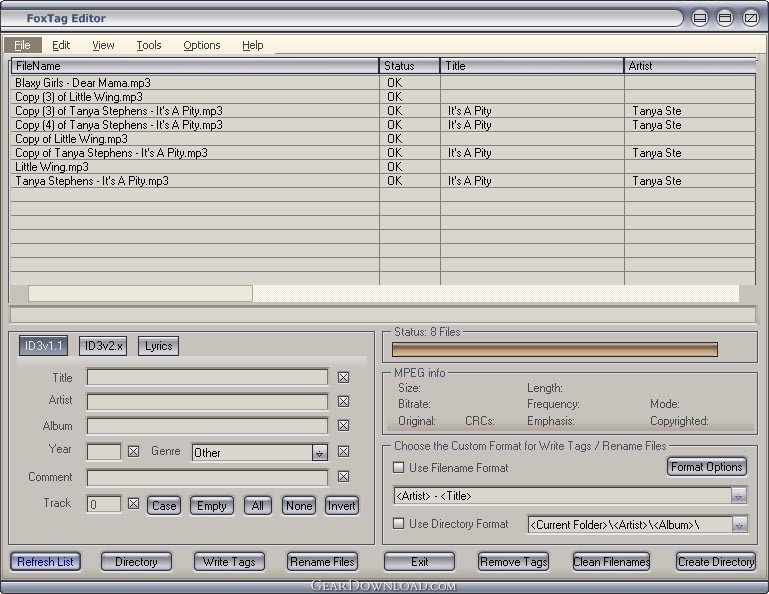Image resolution: width=769 pixels, height=594 pixels.
Task: Sort by the Status column header
Action: click(410, 66)
